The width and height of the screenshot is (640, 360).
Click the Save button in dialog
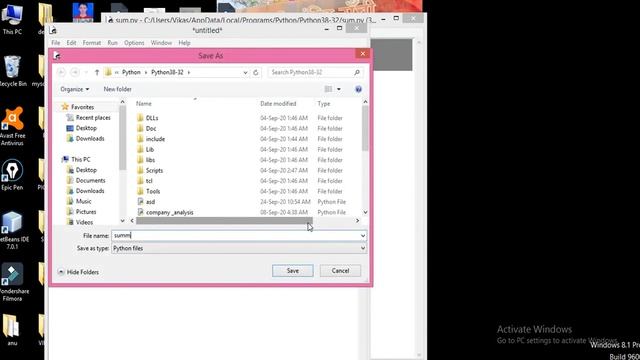click(x=293, y=271)
